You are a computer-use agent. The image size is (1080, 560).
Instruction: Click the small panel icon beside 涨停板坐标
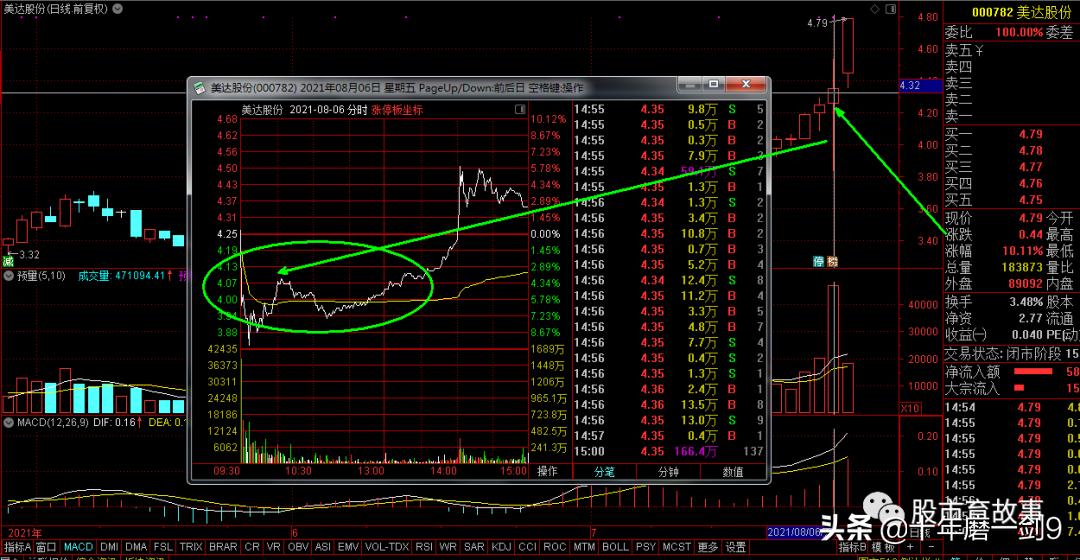518,109
